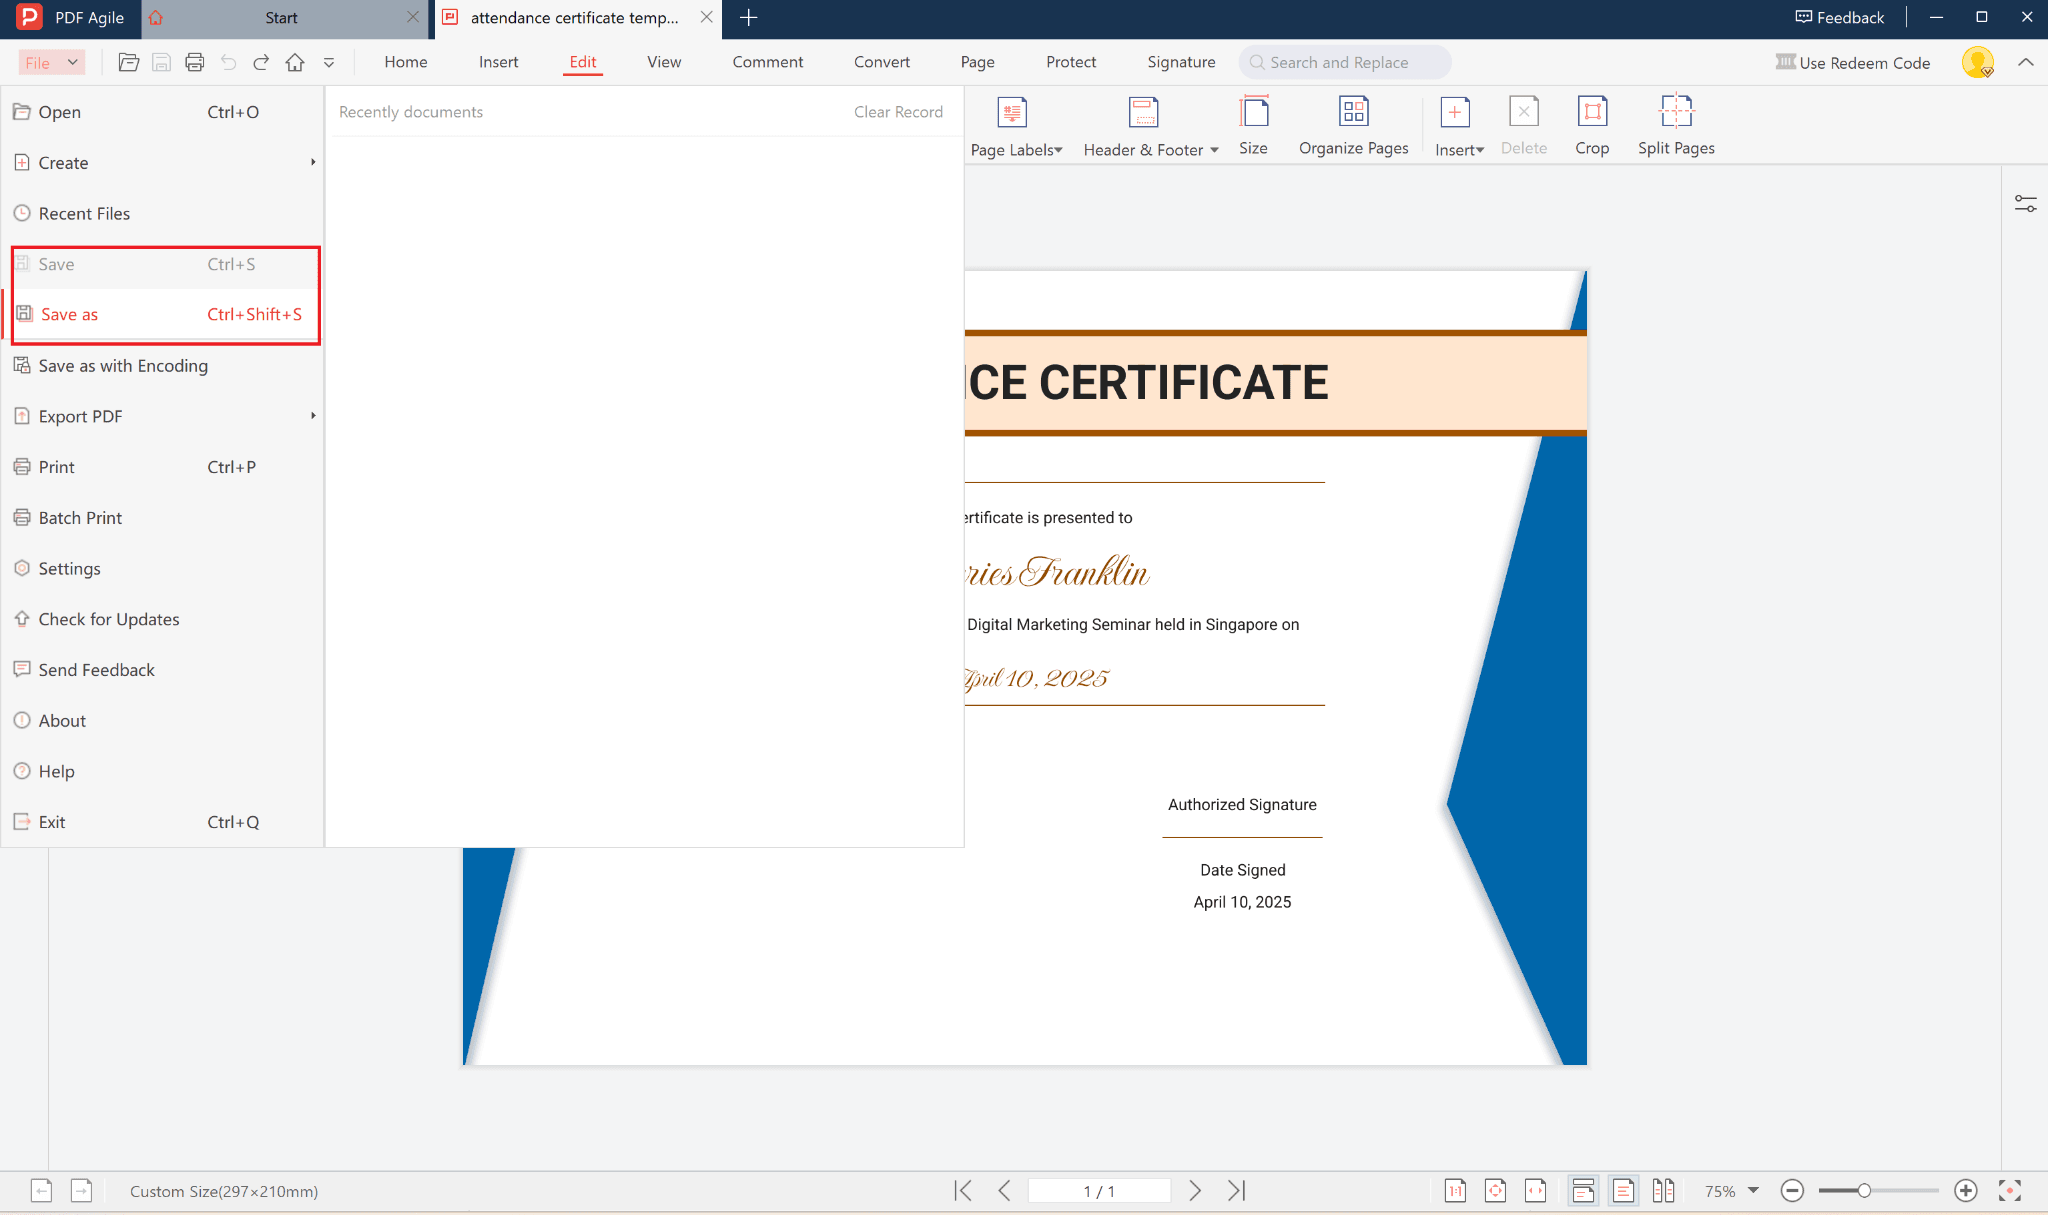Screen dimensions: 2048x1215
Task: Enable full screen mode icon
Action: tap(2010, 1190)
